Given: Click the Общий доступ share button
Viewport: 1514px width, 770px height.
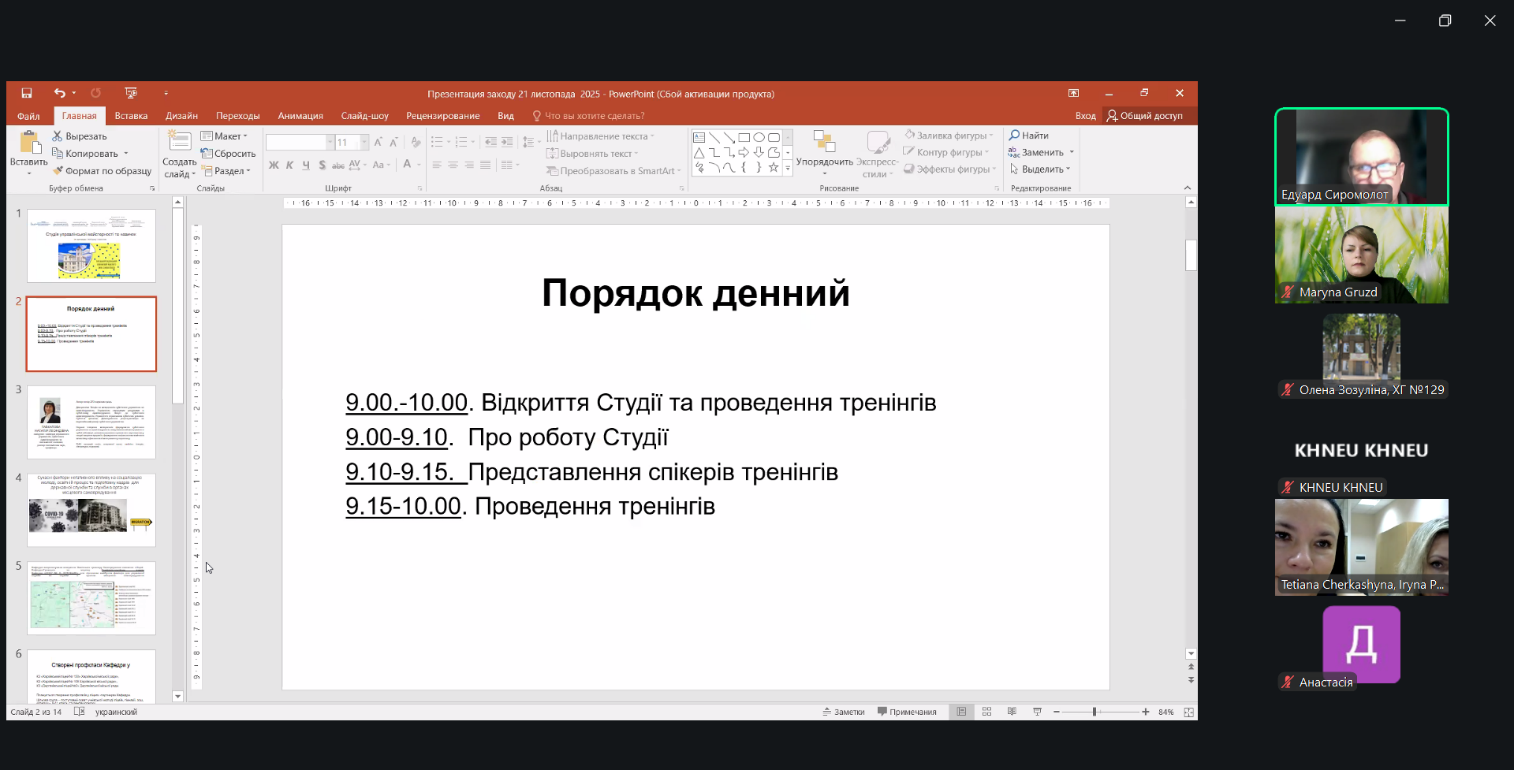Looking at the screenshot, I should click(1145, 116).
